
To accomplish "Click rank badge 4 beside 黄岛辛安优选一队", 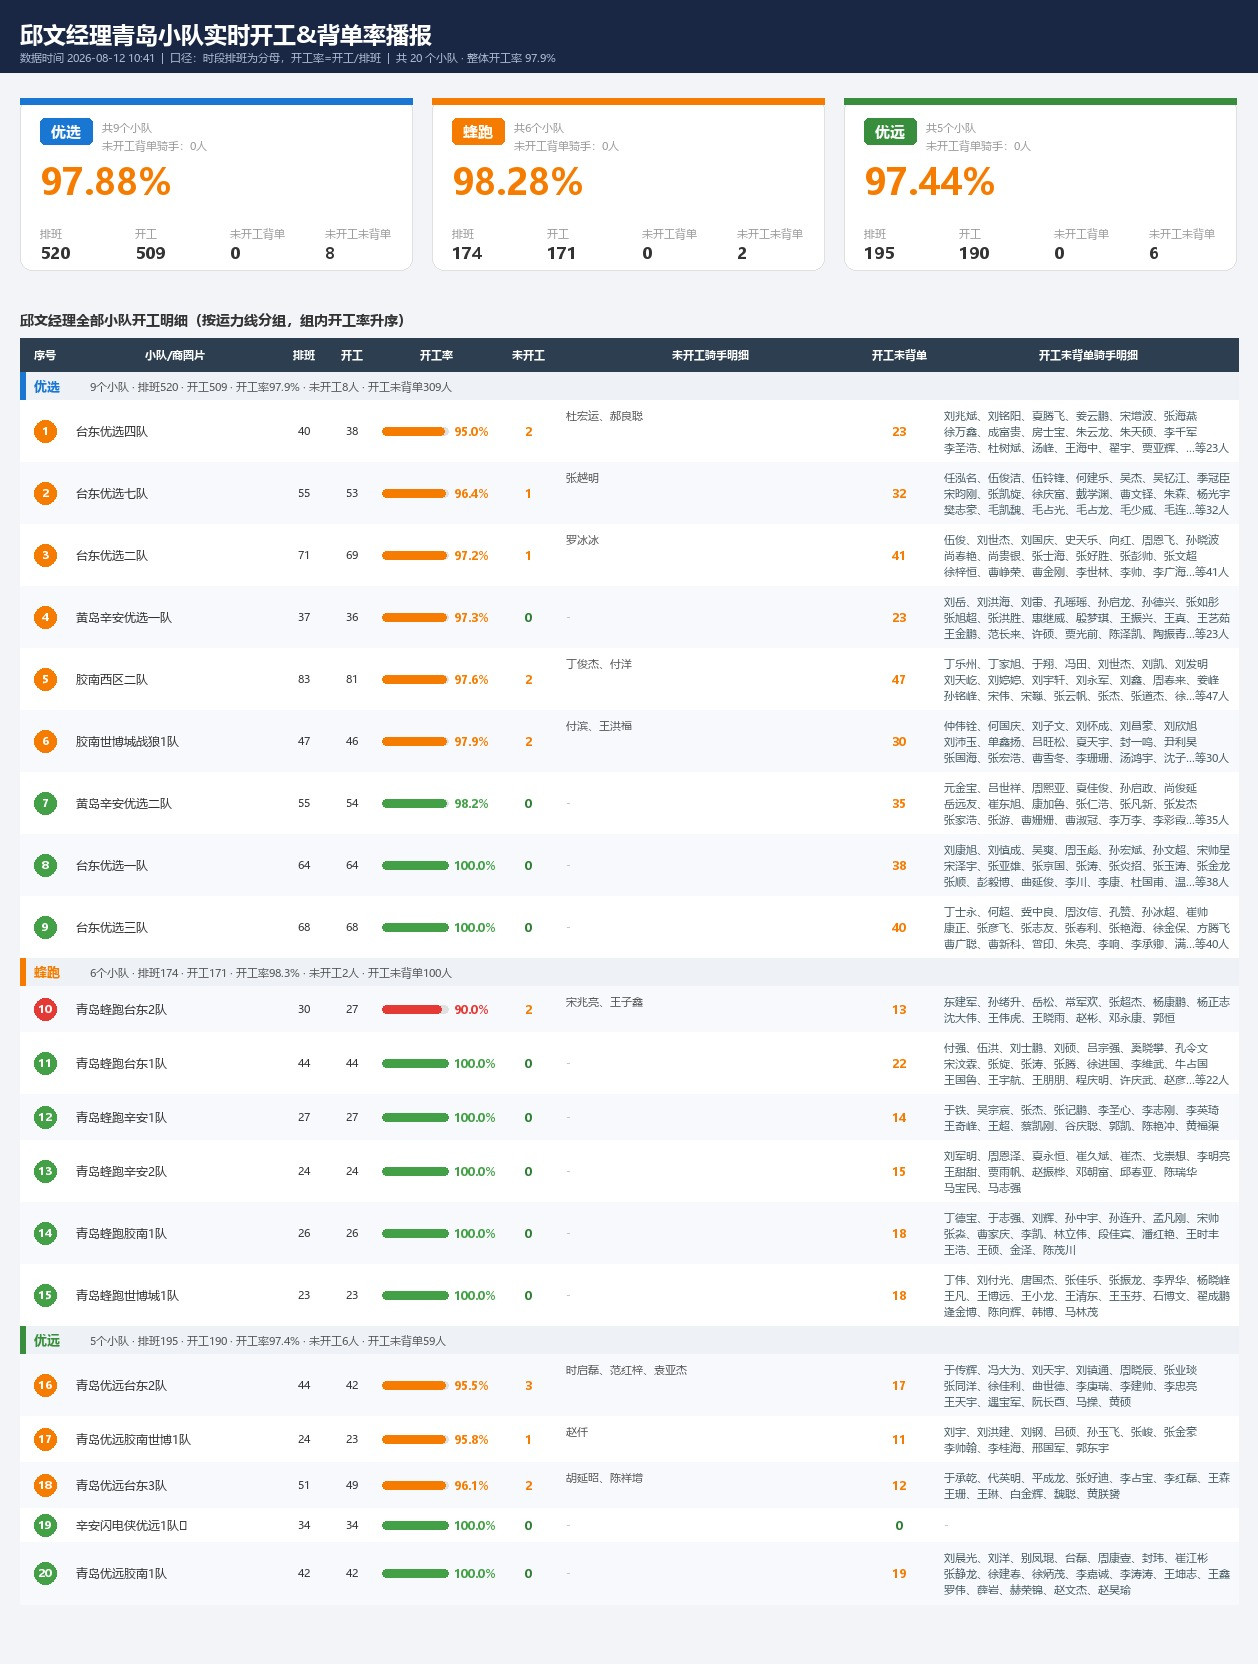I will (45, 618).
